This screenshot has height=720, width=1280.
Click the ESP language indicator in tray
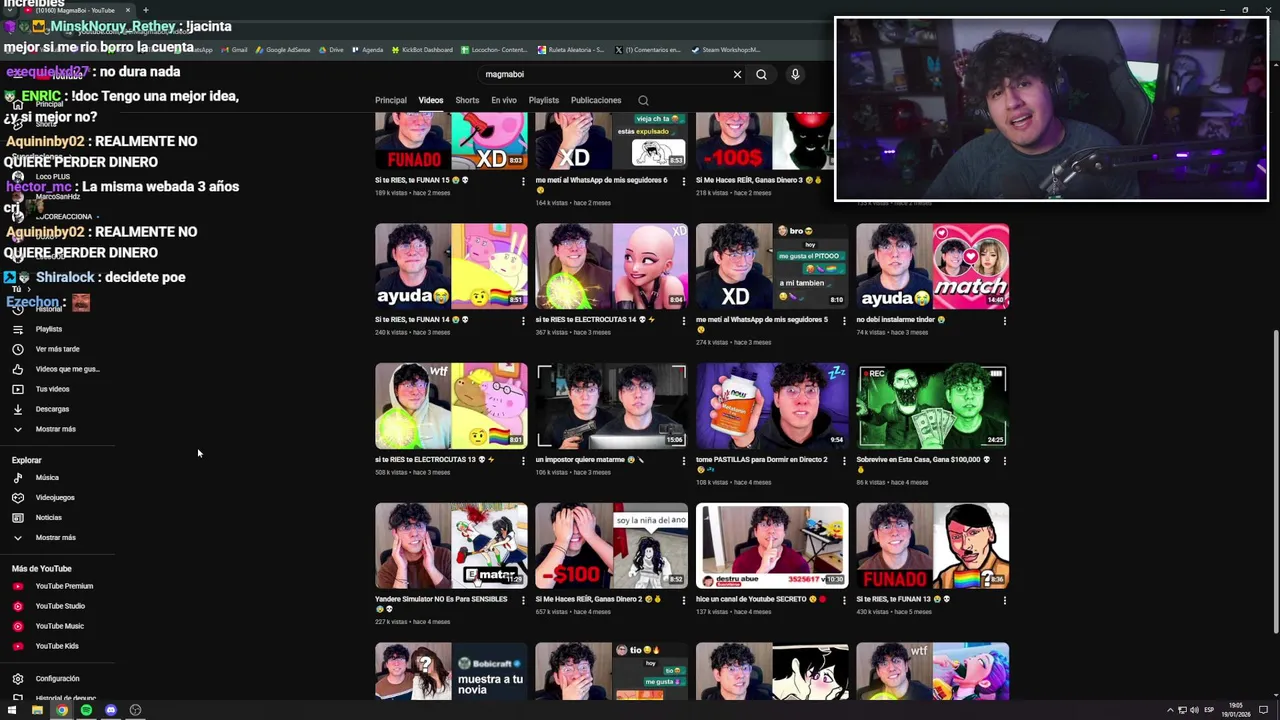click(x=1208, y=710)
